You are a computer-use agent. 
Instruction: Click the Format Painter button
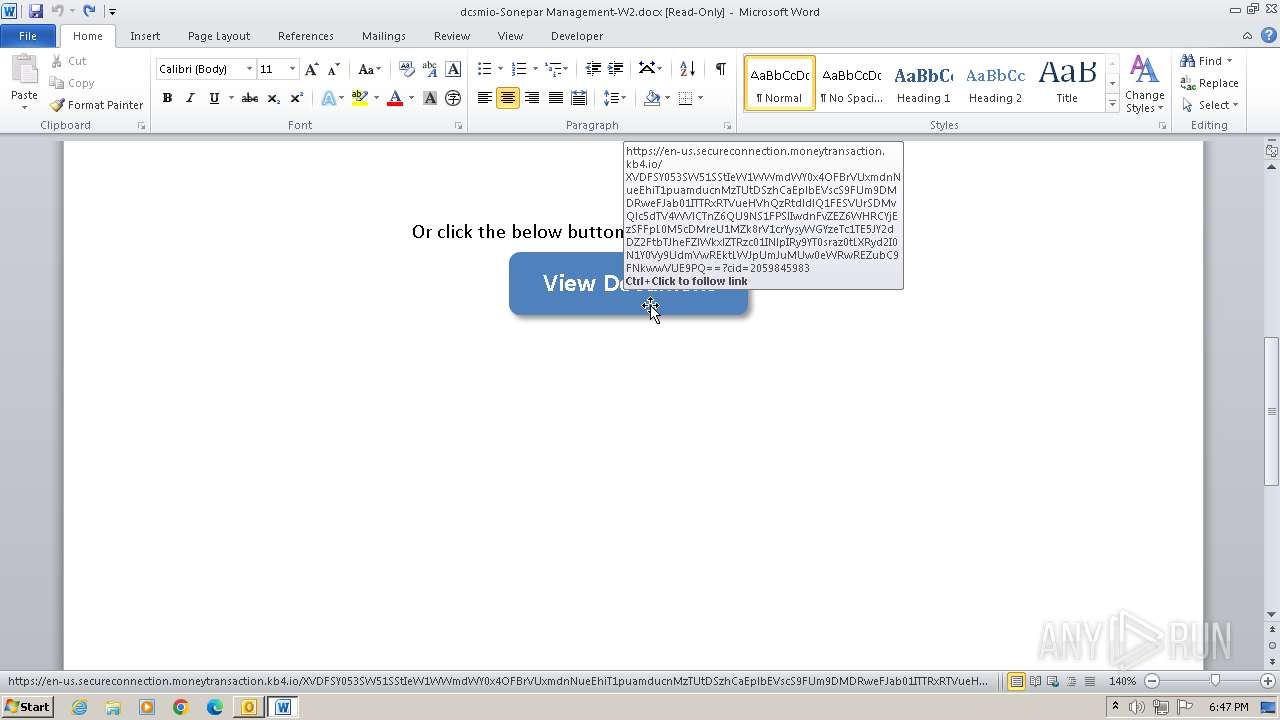coord(97,105)
